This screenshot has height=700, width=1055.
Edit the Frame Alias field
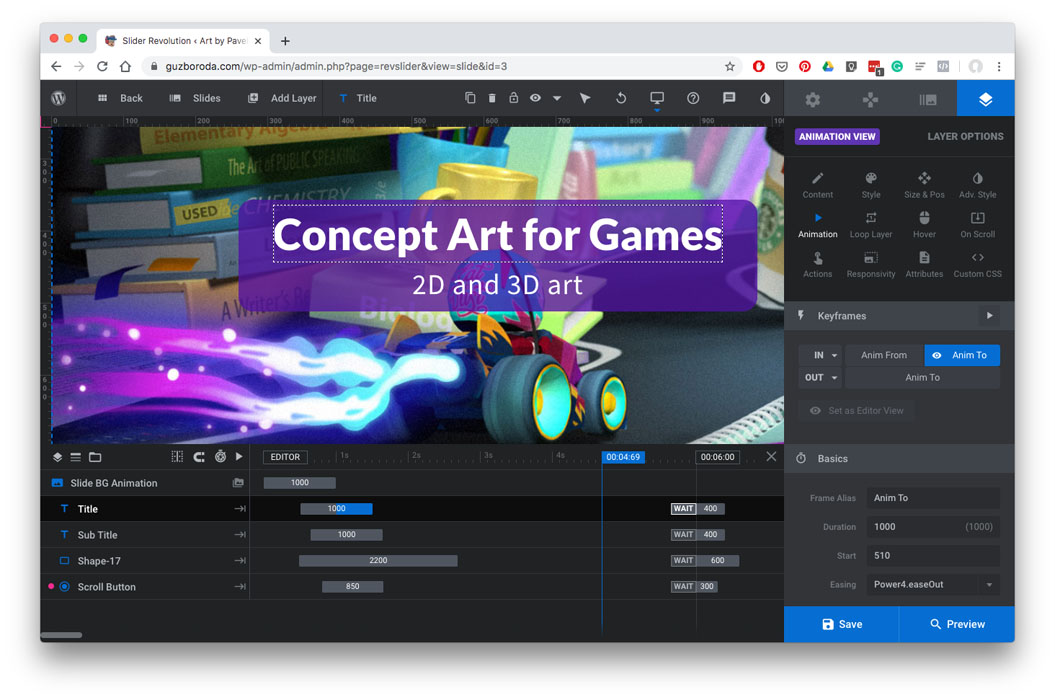(933, 498)
